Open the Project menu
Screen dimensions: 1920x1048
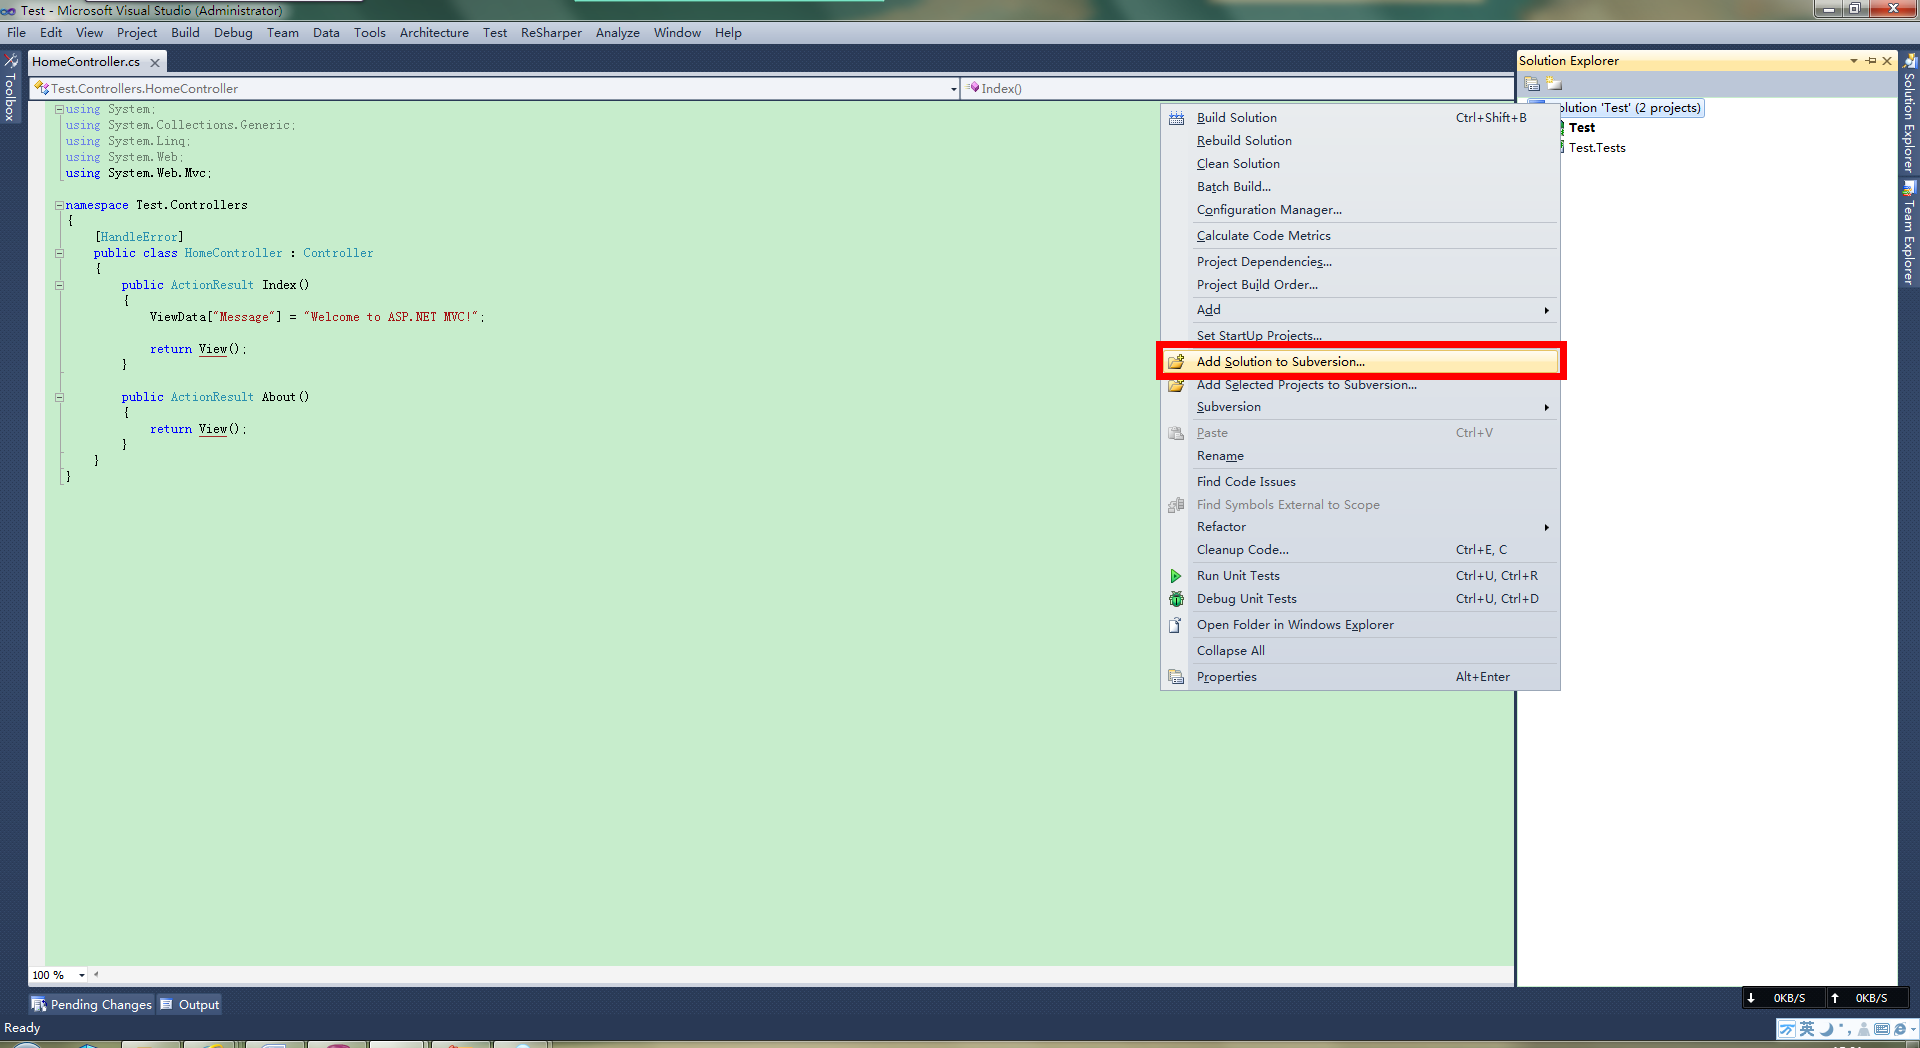coord(137,33)
